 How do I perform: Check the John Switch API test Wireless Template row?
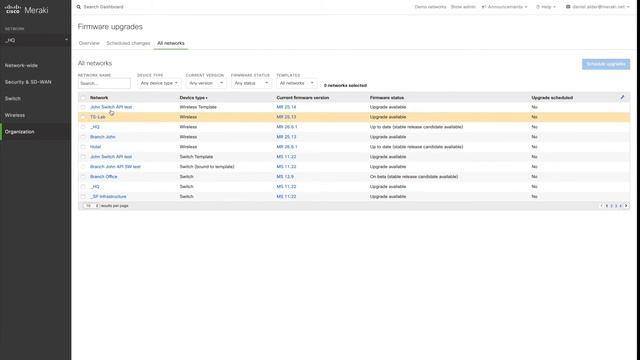point(83,107)
